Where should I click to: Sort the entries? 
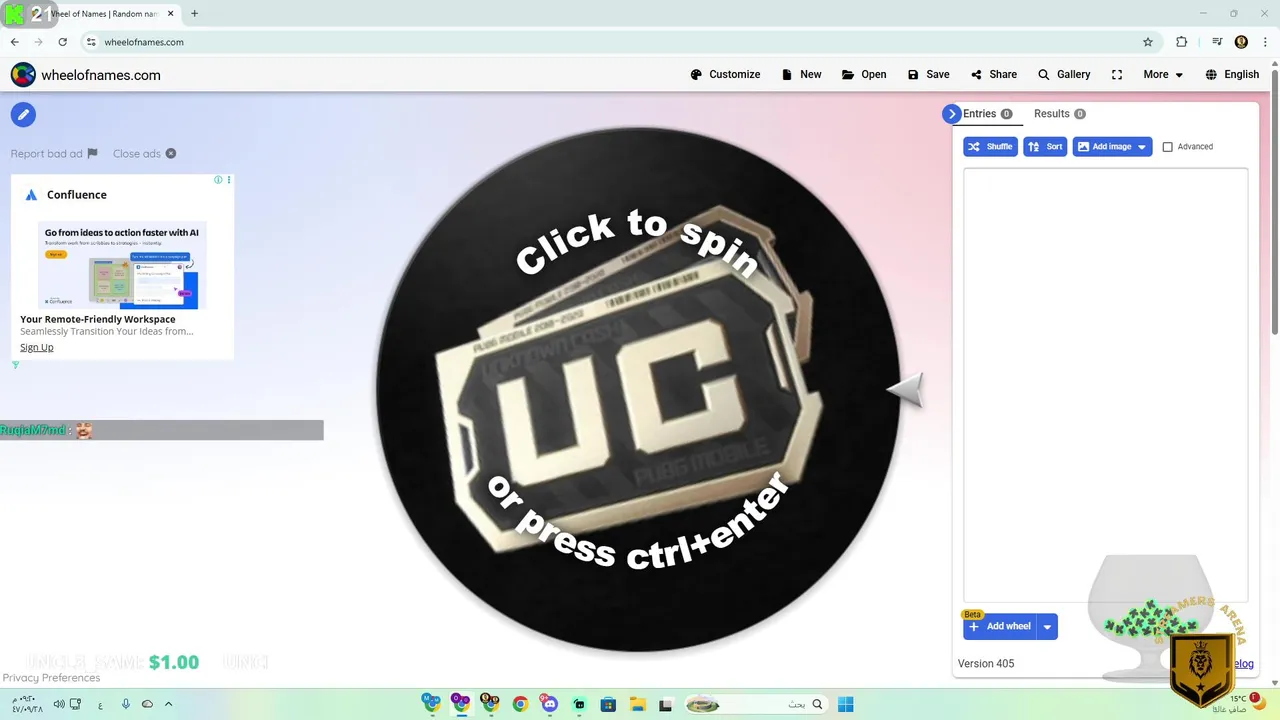(x=1045, y=146)
